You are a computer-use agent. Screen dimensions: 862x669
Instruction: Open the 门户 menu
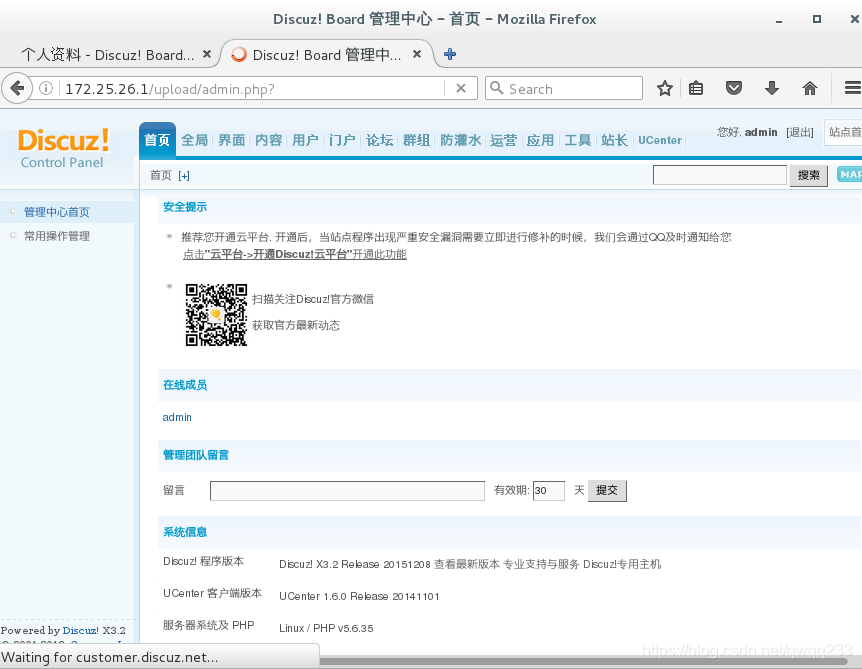[342, 140]
